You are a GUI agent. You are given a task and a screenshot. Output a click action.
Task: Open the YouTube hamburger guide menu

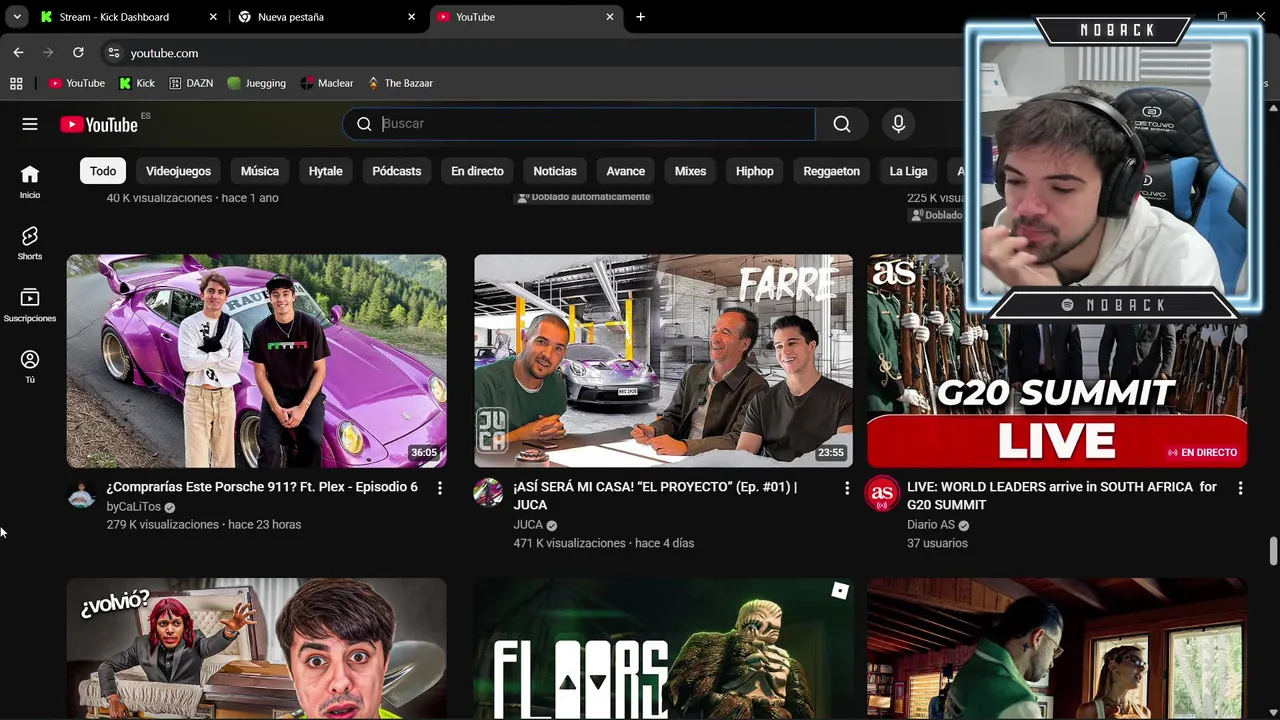pyautogui.click(x=30, y=124)
